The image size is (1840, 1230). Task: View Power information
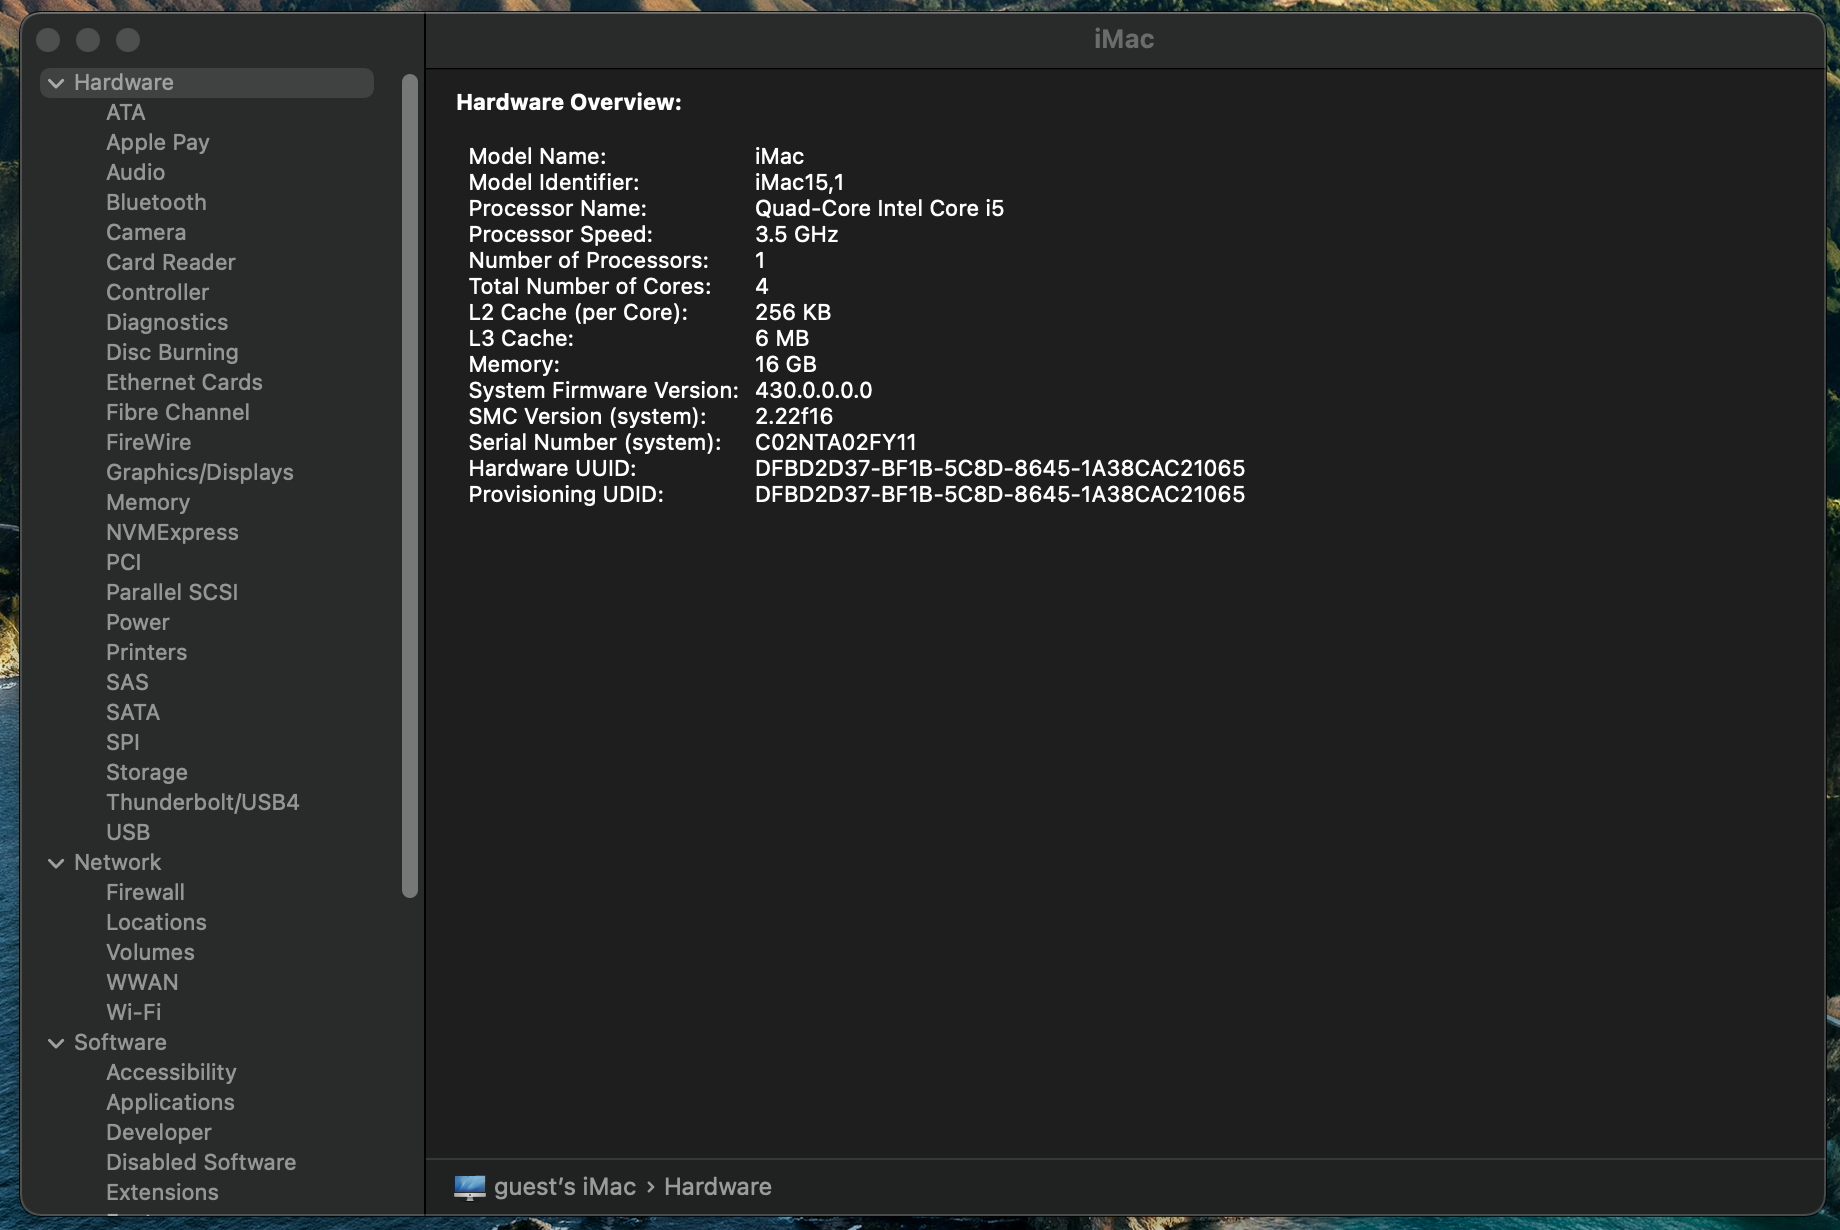pos(138,622)
